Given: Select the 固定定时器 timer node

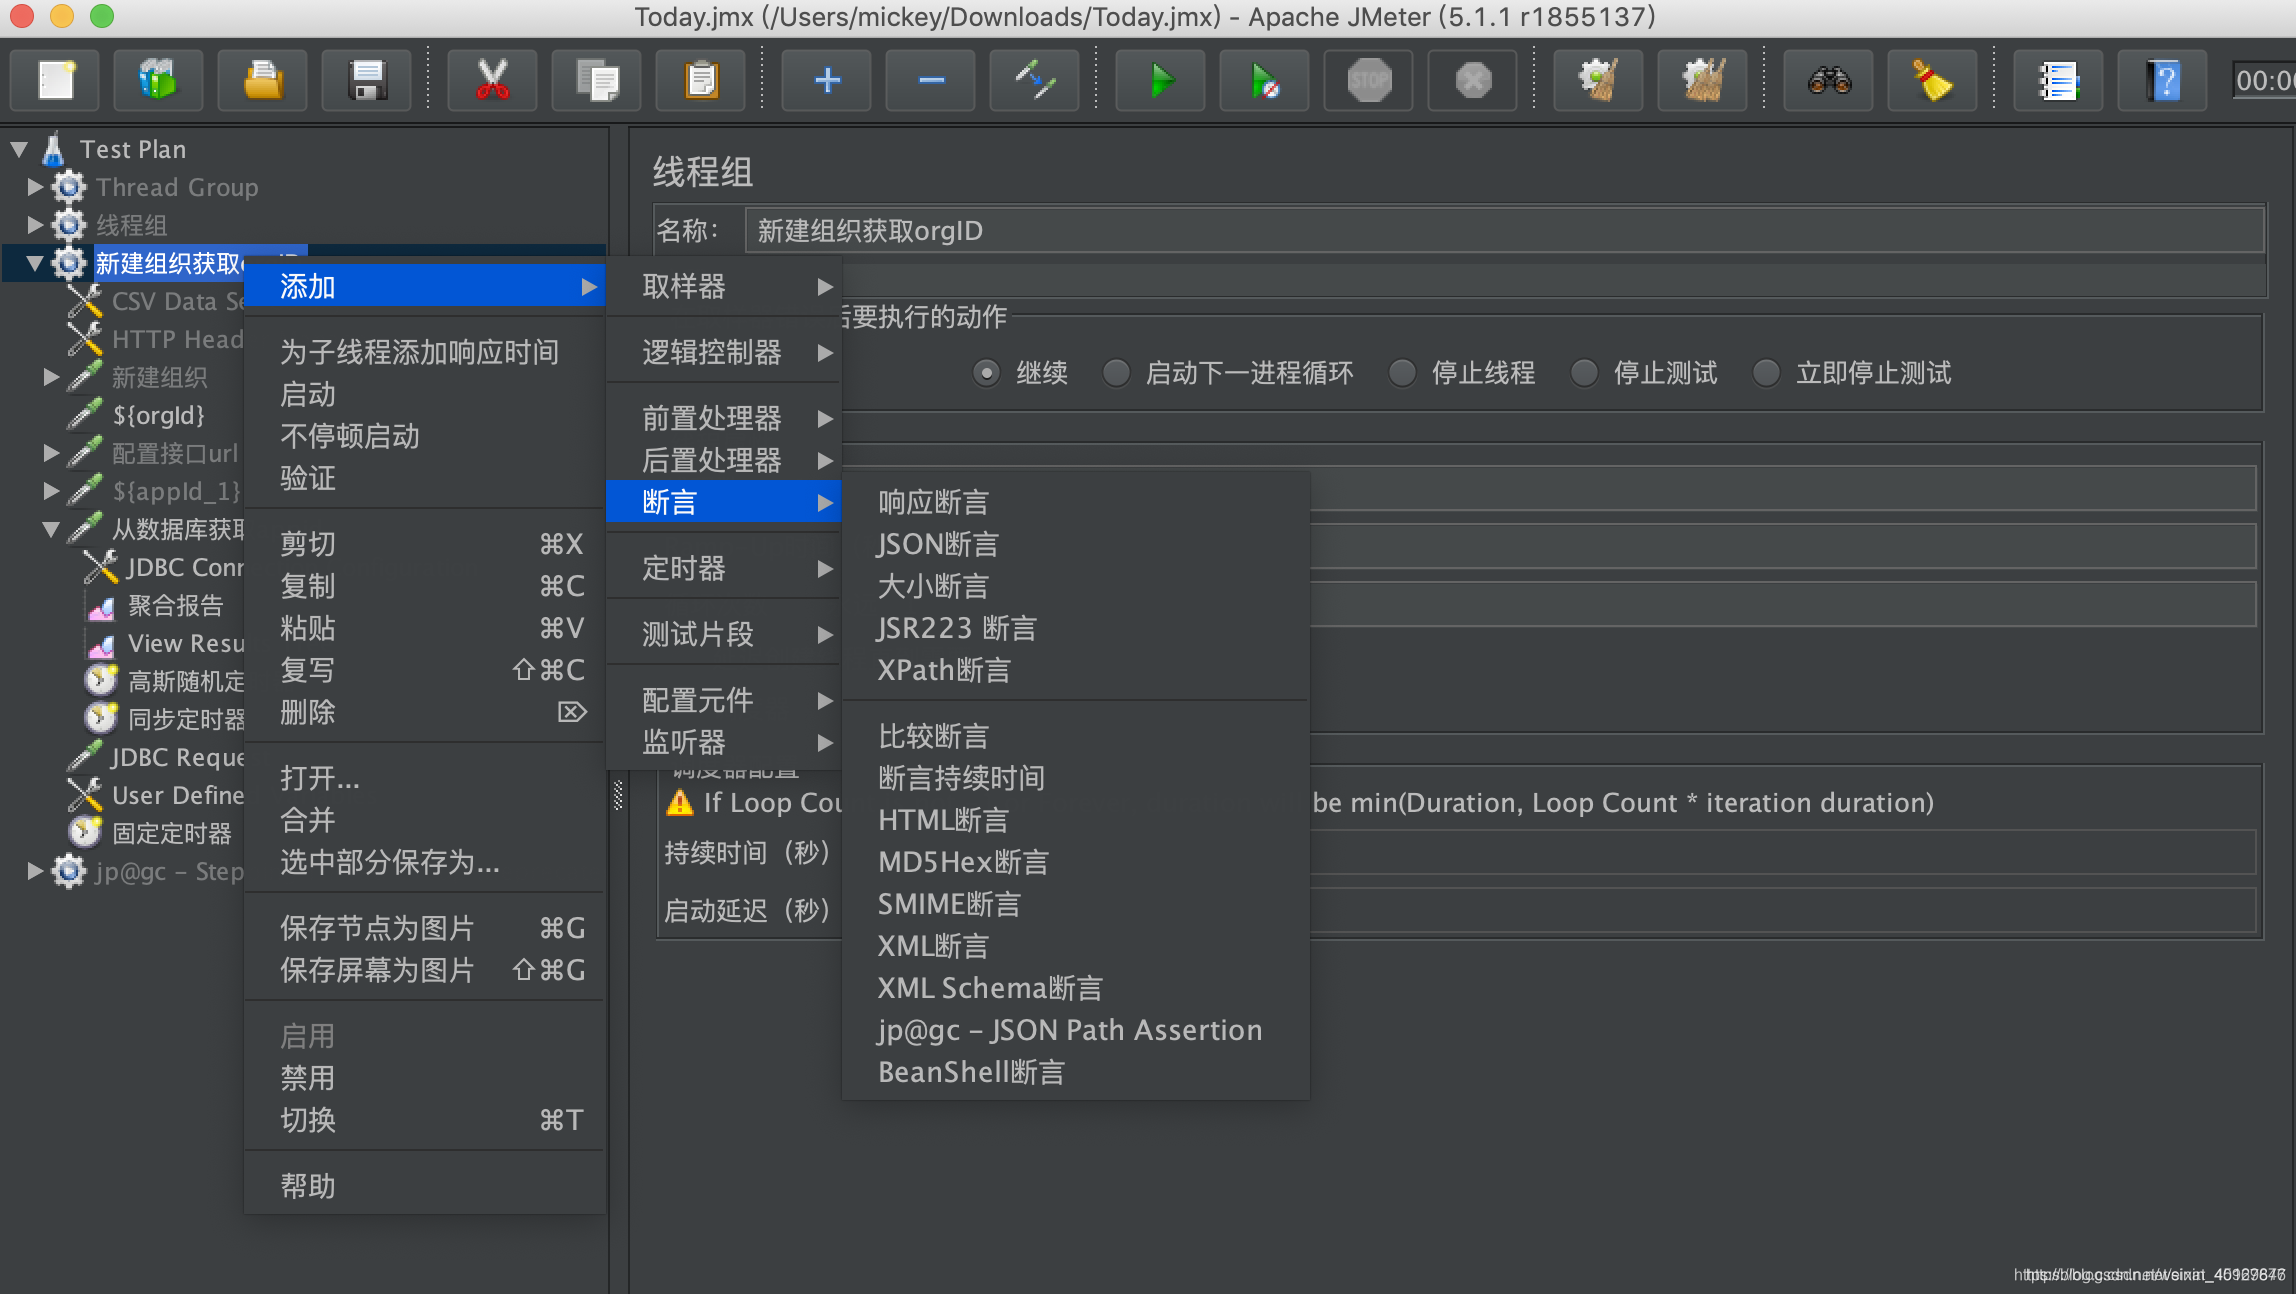Looking at the screenshot, I should (171, 833).
